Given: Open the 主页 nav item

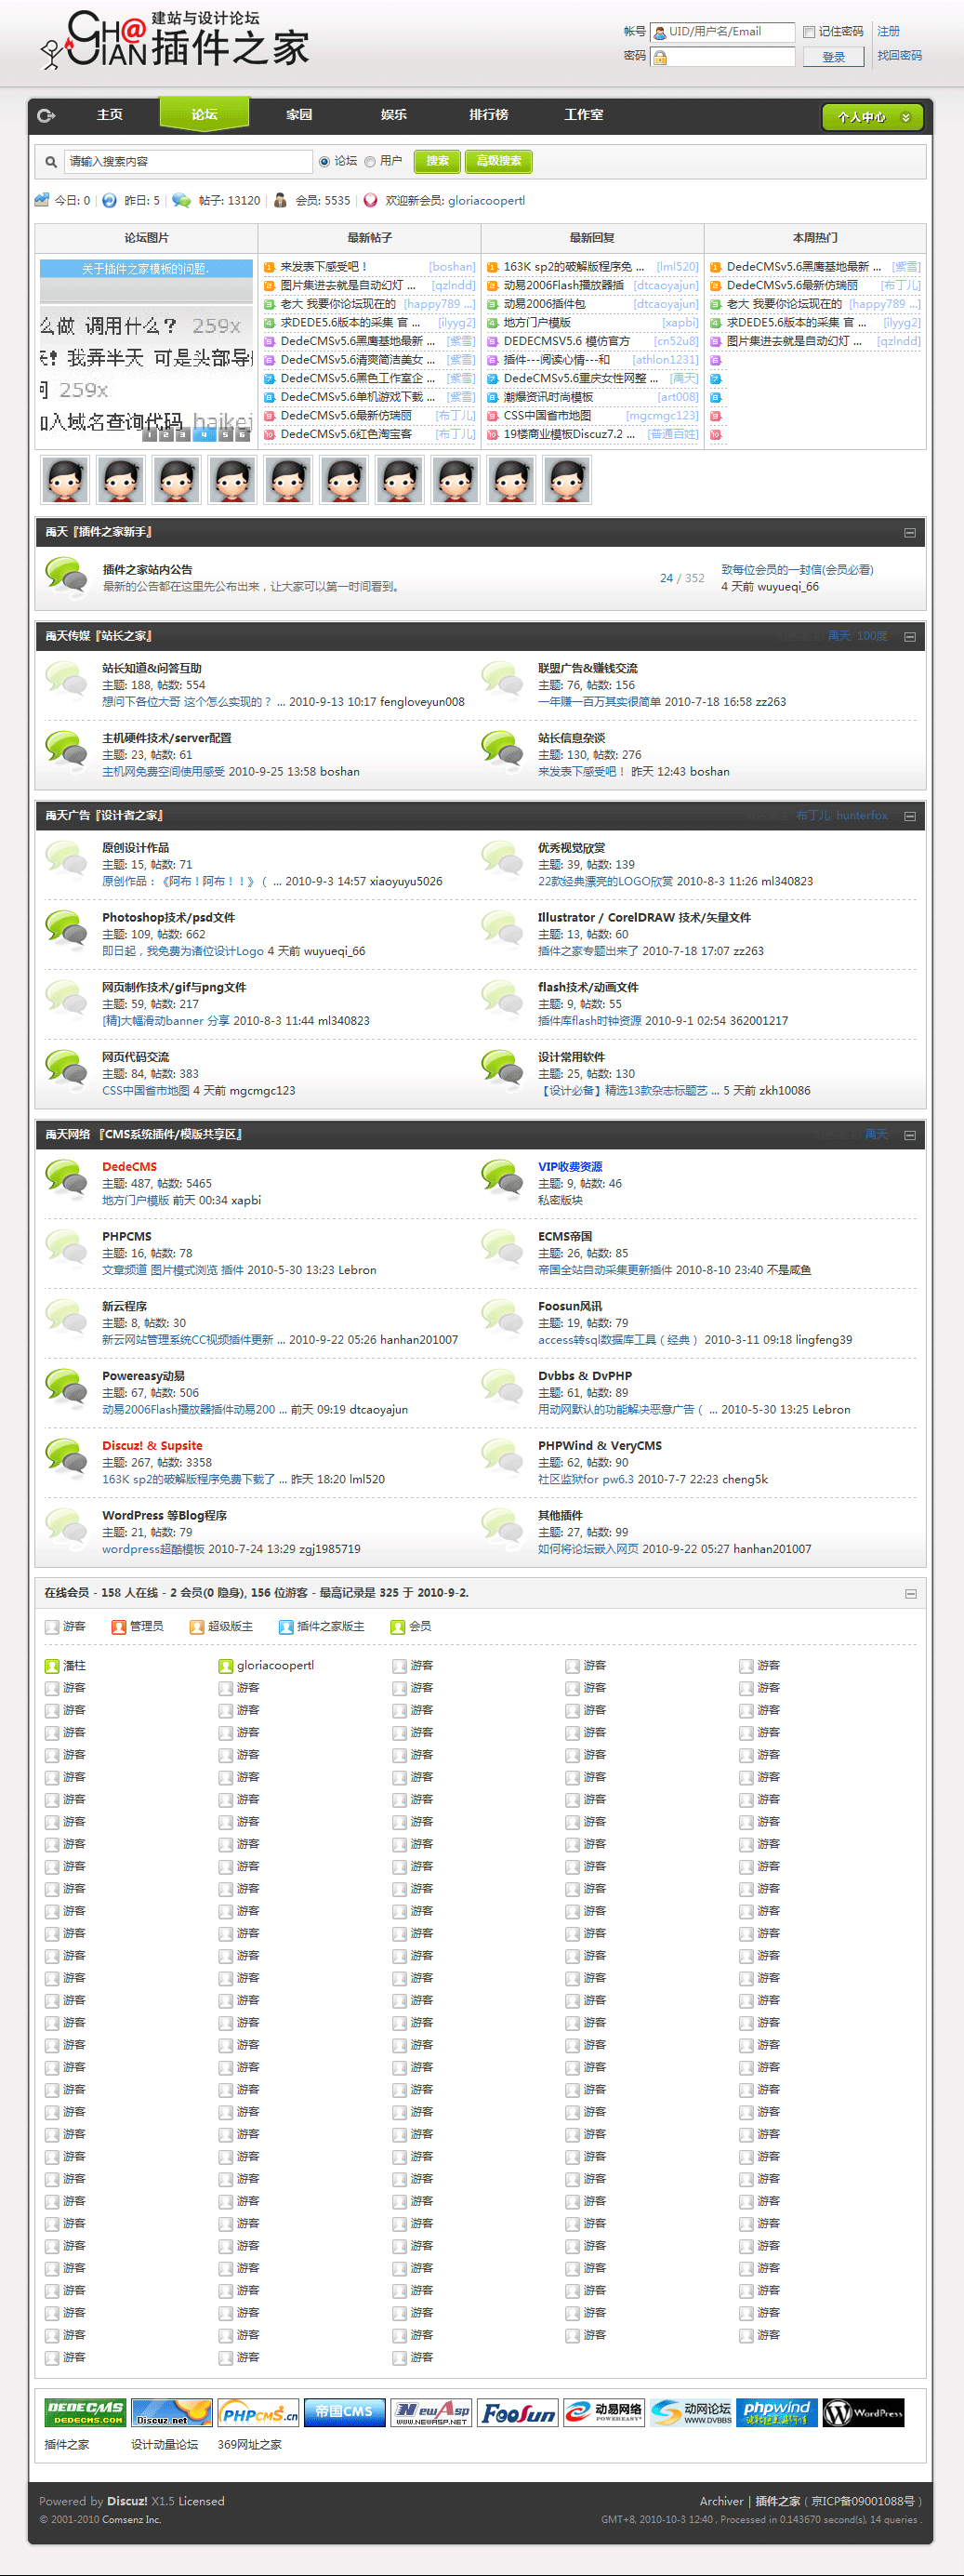Looking at the screenshot, I should click(109, 115).
